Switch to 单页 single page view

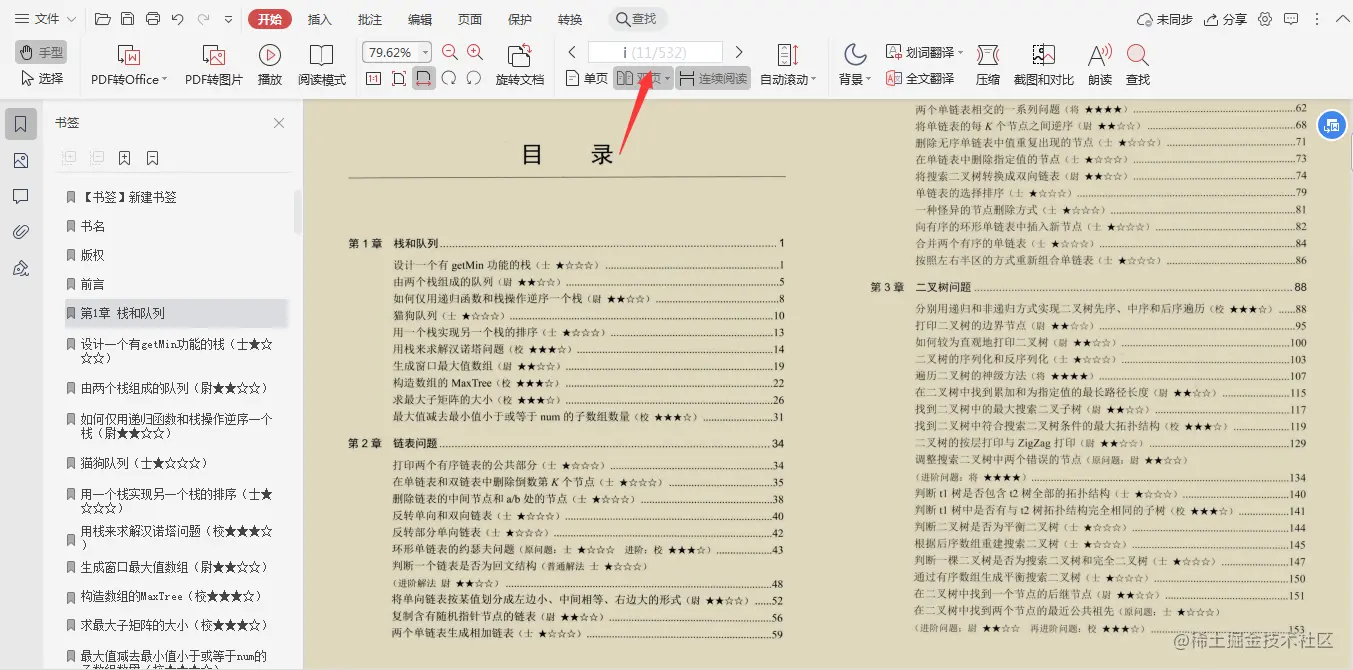(x=585, y=76)
